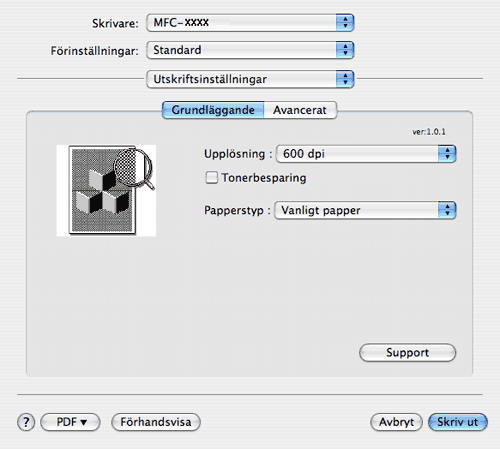Image resolution: width=500 pixels, height=449 pixels.
Task: Open the Förinställningar Standard dropdown
Action: pyautogui.click(x=250, y=50)
